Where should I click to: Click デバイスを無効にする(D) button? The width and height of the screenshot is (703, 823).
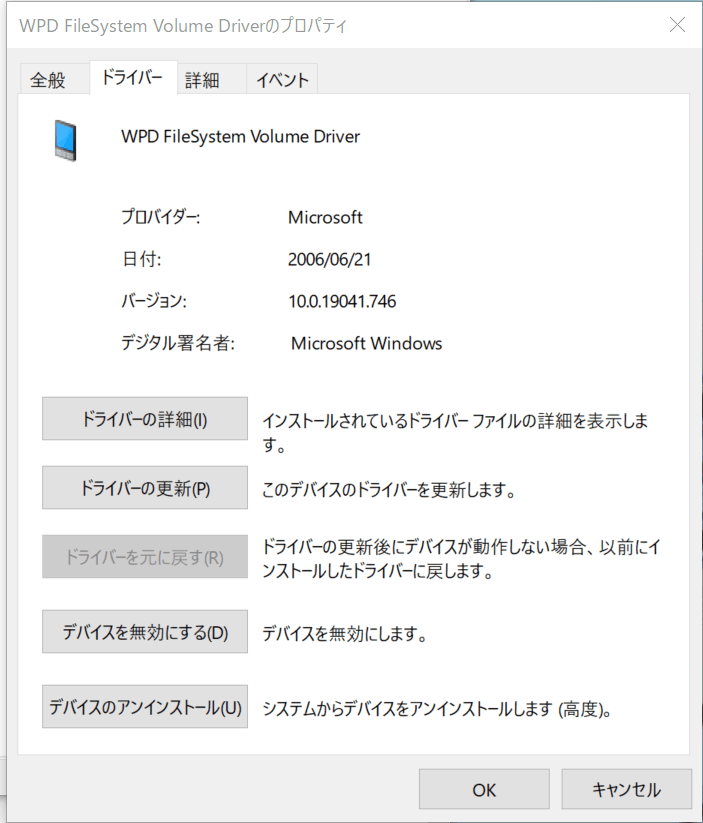tap(145, 632)
